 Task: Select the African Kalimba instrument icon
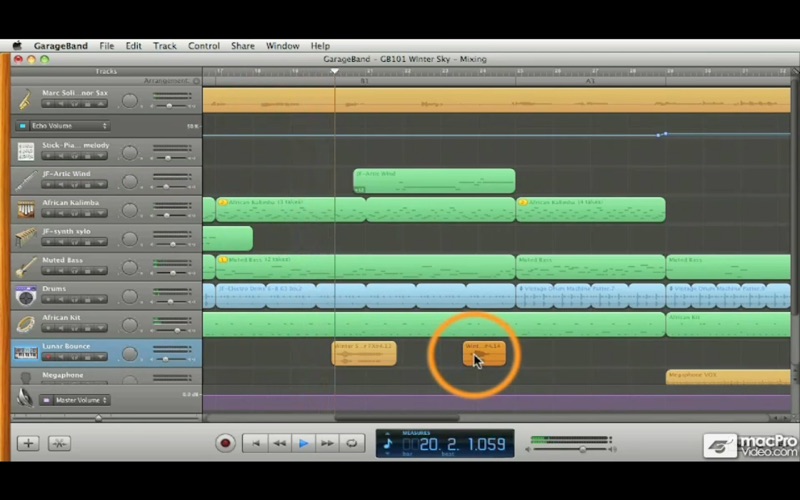click(x=25, y=209)
